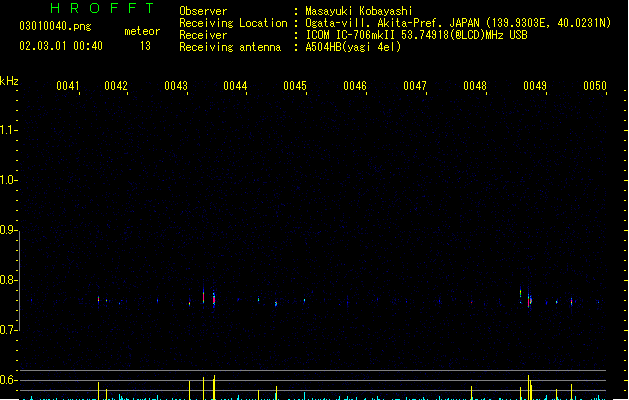Click the 0041 time marker
629x400 pixels.
coord(67,86)
